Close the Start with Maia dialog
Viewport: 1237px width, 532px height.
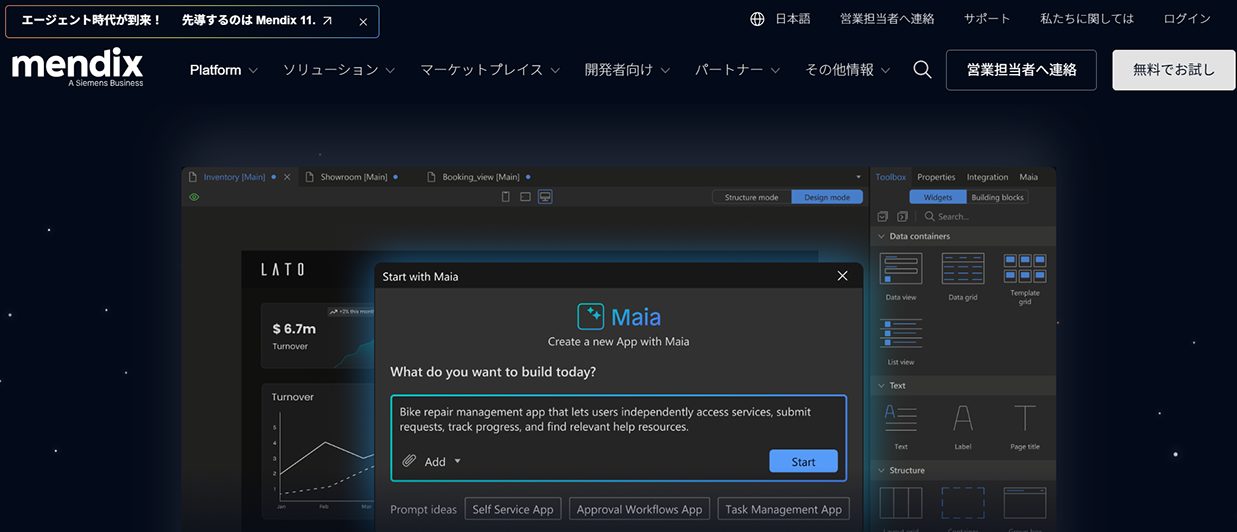pyautogui.click(x=842, y=276)
